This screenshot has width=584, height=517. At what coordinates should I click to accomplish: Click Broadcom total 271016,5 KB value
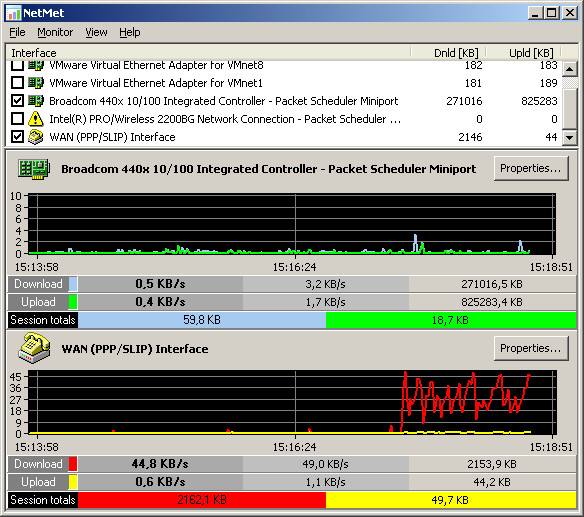click(x=492, y=284)
